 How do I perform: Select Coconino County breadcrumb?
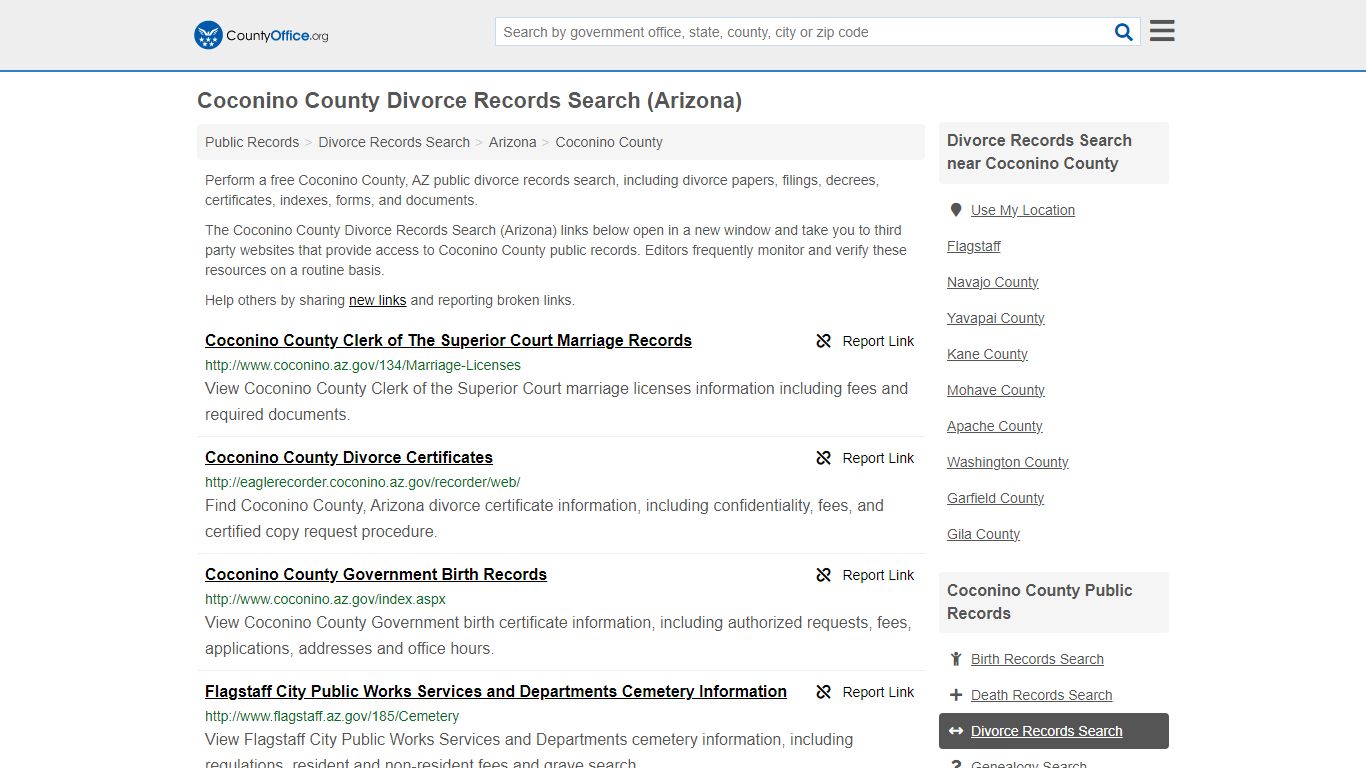tap(609, 142)
